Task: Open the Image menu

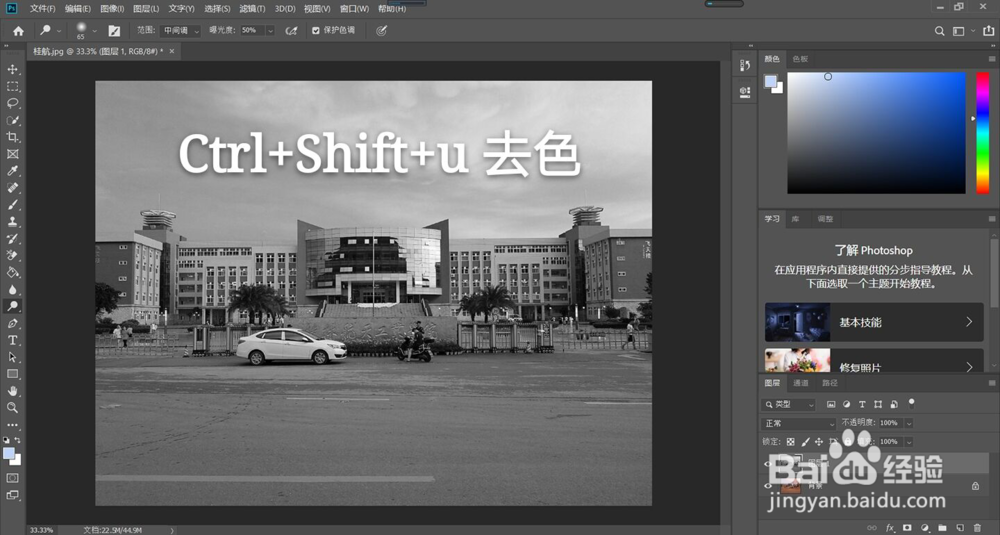Action: pyautogui.click(x=112, y=9)
